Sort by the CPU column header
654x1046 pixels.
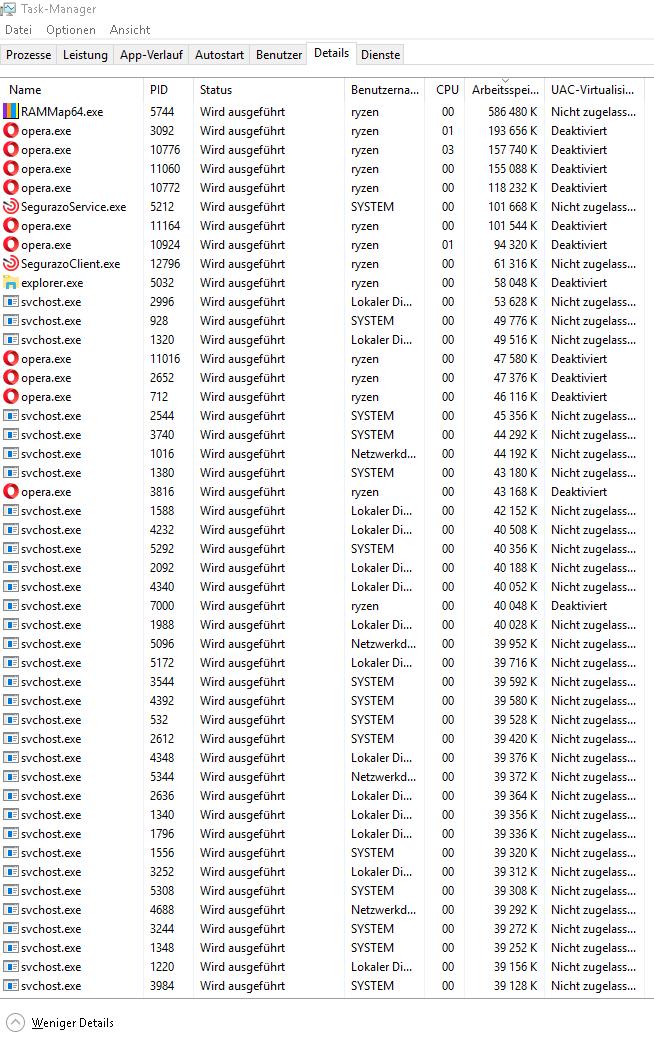pos(445,89)
